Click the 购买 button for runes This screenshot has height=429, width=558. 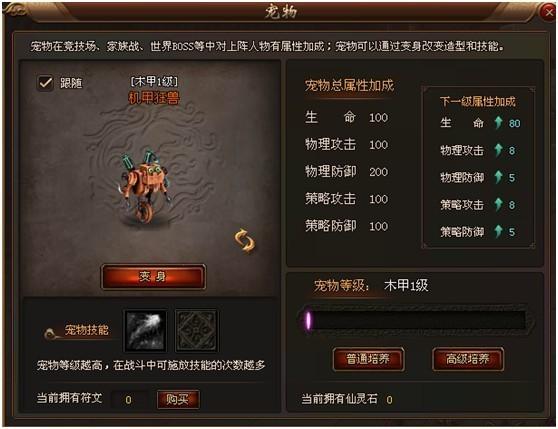point(178,399)
